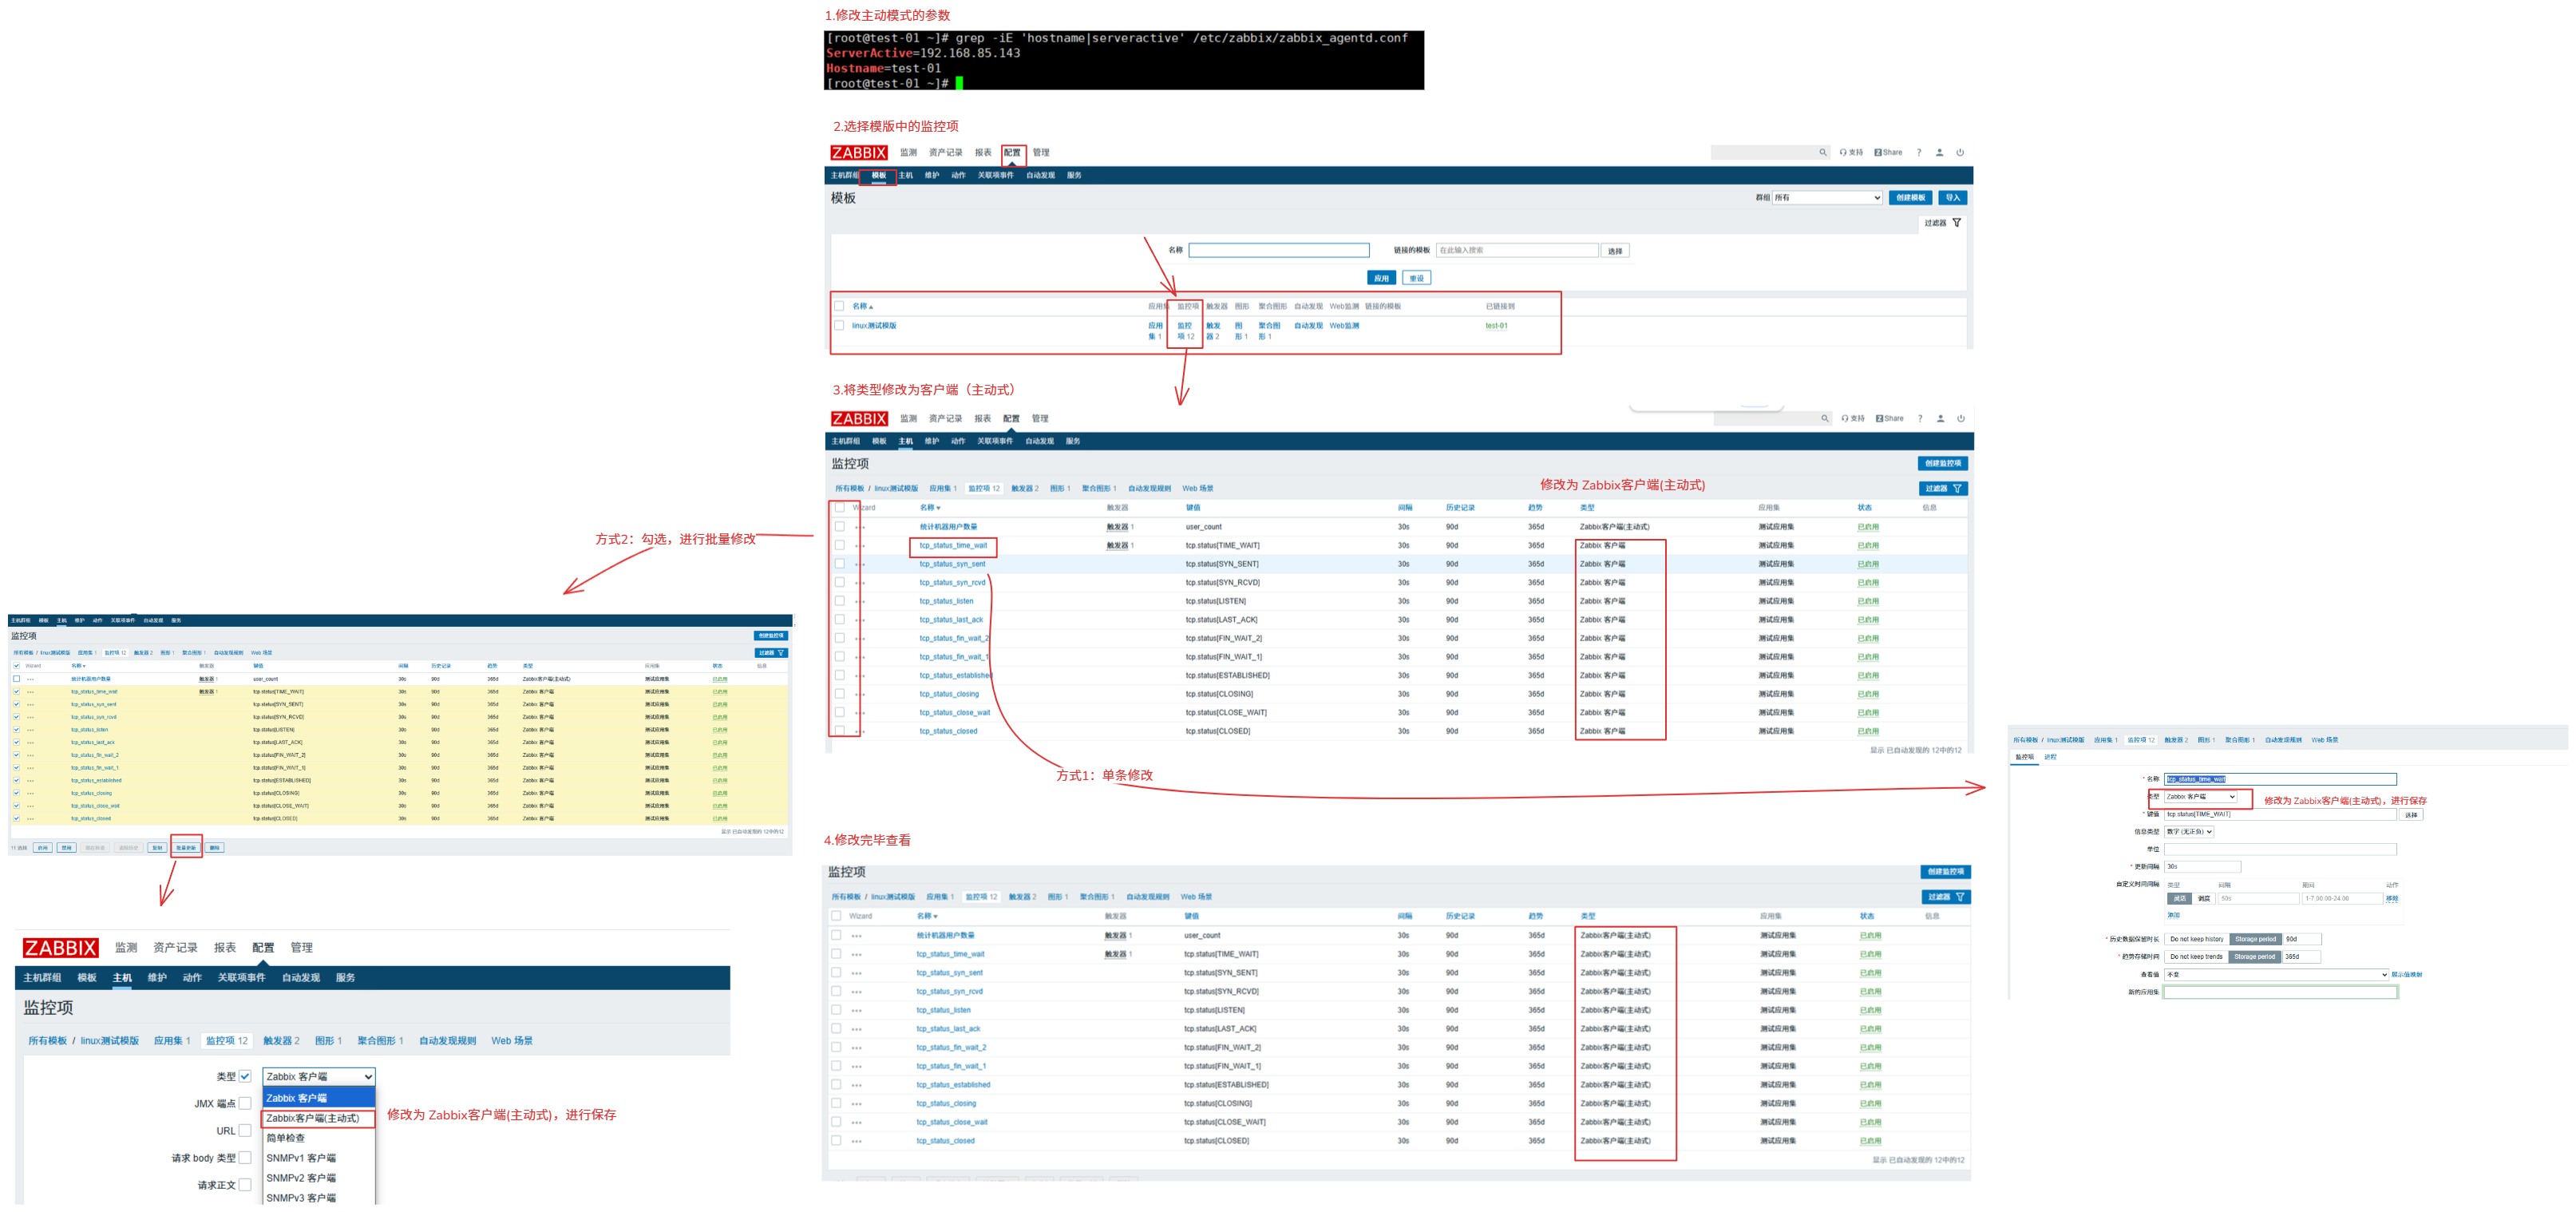Tick the 请求正文 checkbox
This screenshot has height=1212, width=2576.
245,1185
